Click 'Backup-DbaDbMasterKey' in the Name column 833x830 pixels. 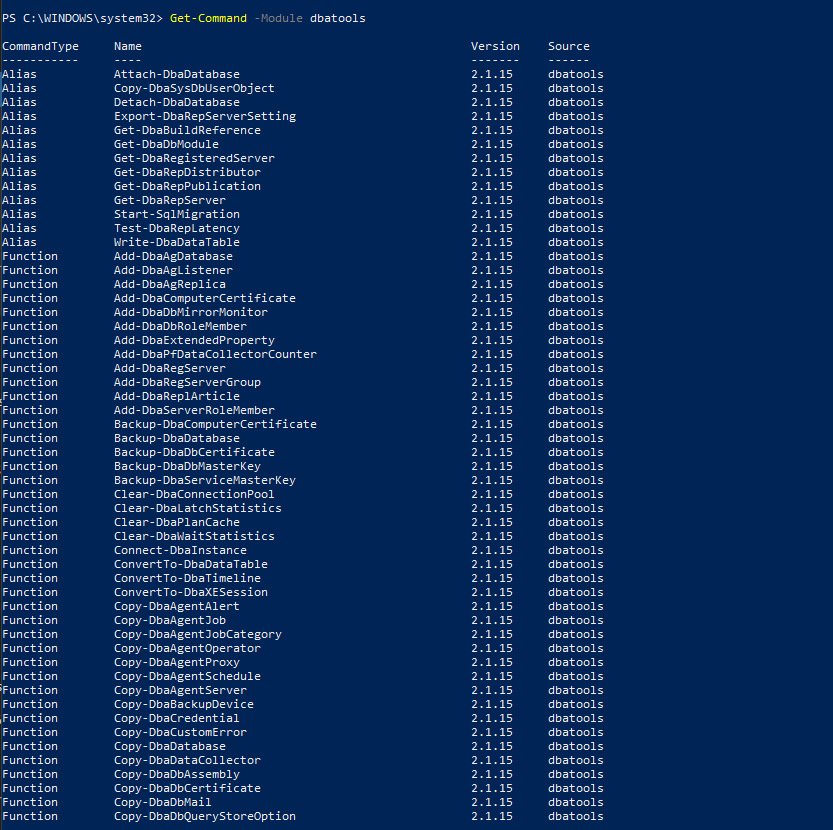click(188, 466)
